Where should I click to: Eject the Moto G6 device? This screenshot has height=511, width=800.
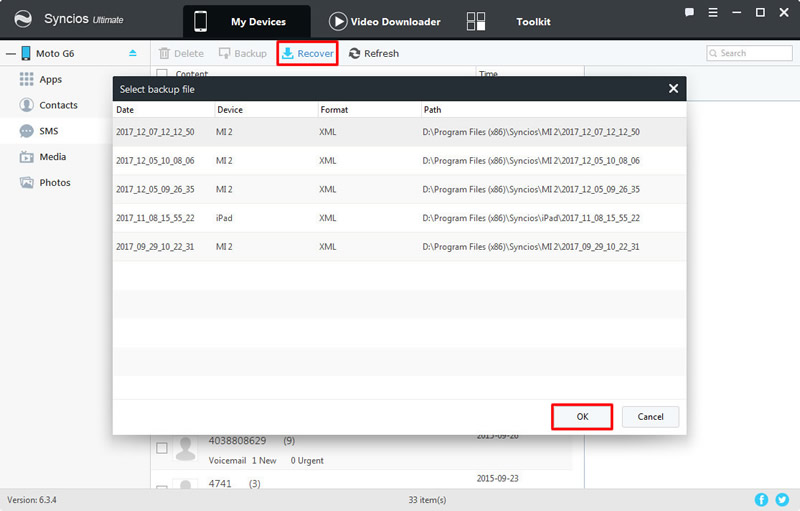pos(133,53)
